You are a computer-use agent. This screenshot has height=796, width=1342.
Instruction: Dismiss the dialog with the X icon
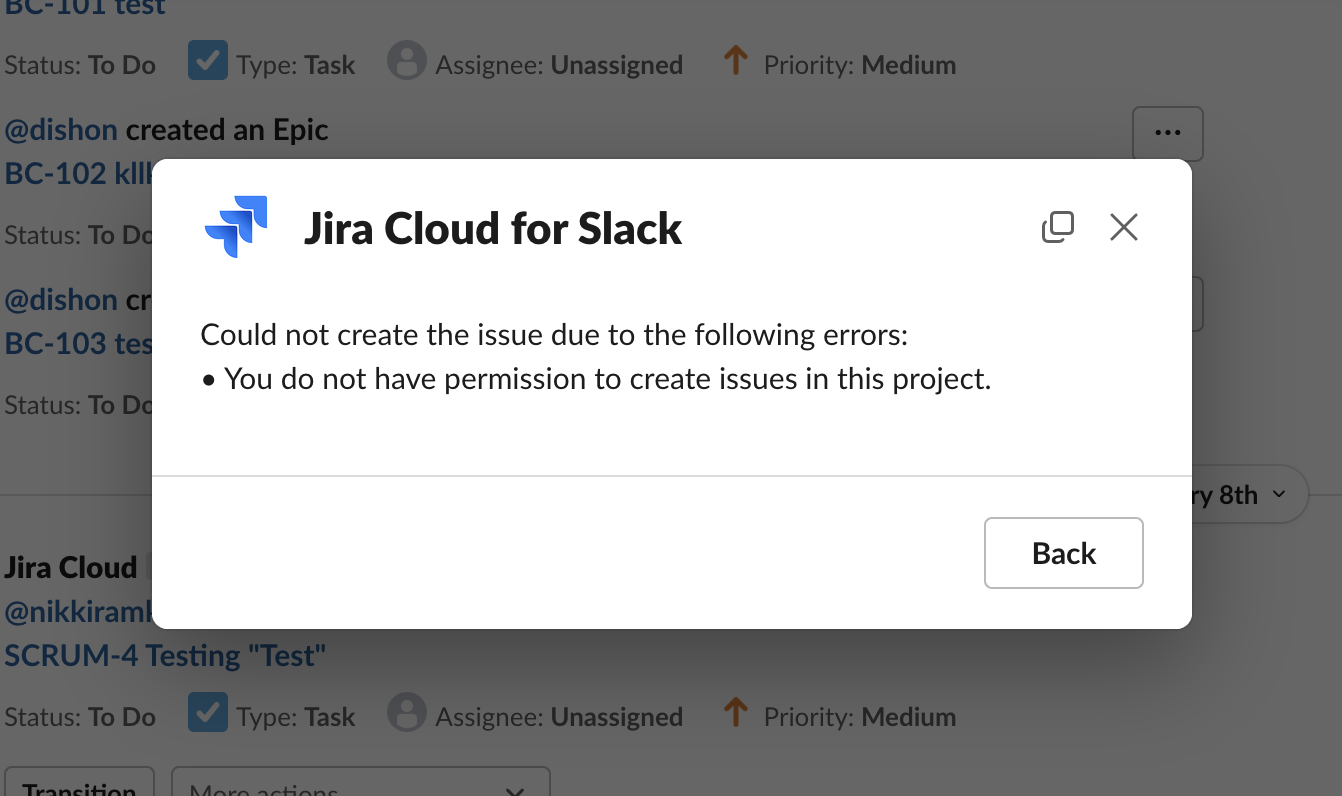(x=1123, y=227)
